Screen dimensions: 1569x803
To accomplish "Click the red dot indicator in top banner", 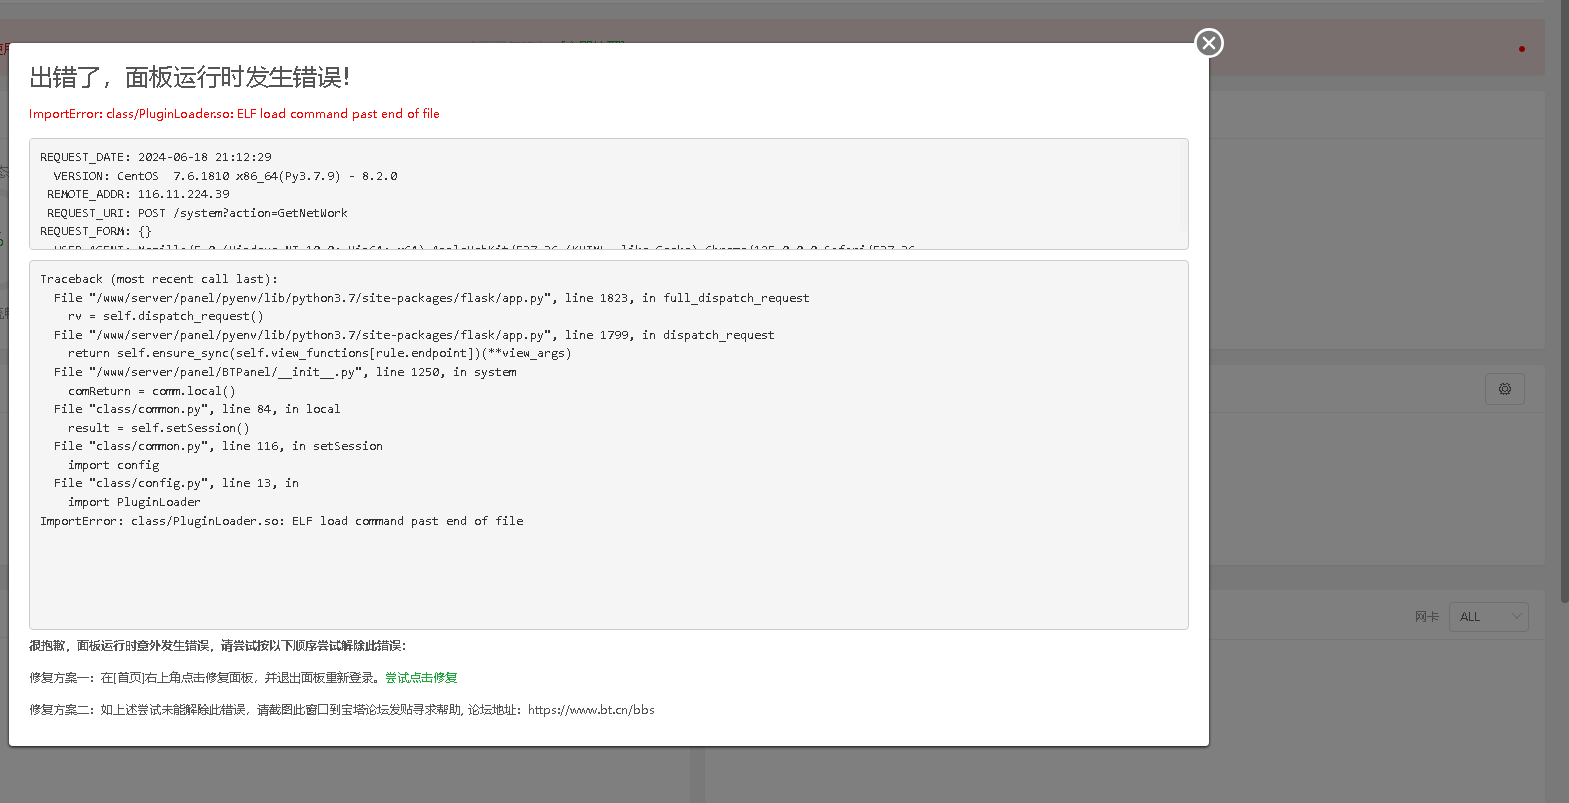I will (x=1522, y=48).
